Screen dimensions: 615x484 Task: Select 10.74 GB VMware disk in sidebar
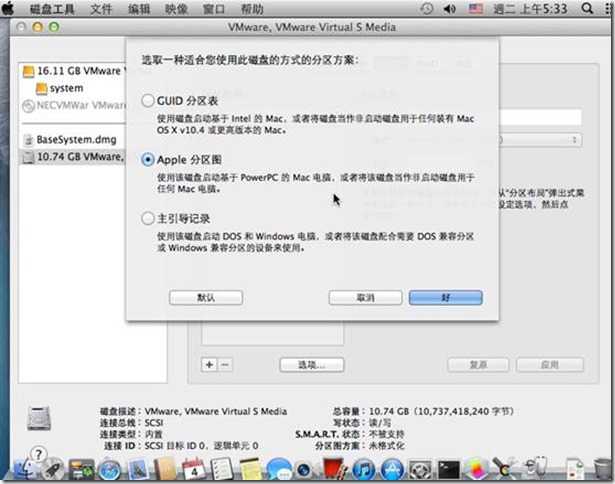[x=74, y=156]
